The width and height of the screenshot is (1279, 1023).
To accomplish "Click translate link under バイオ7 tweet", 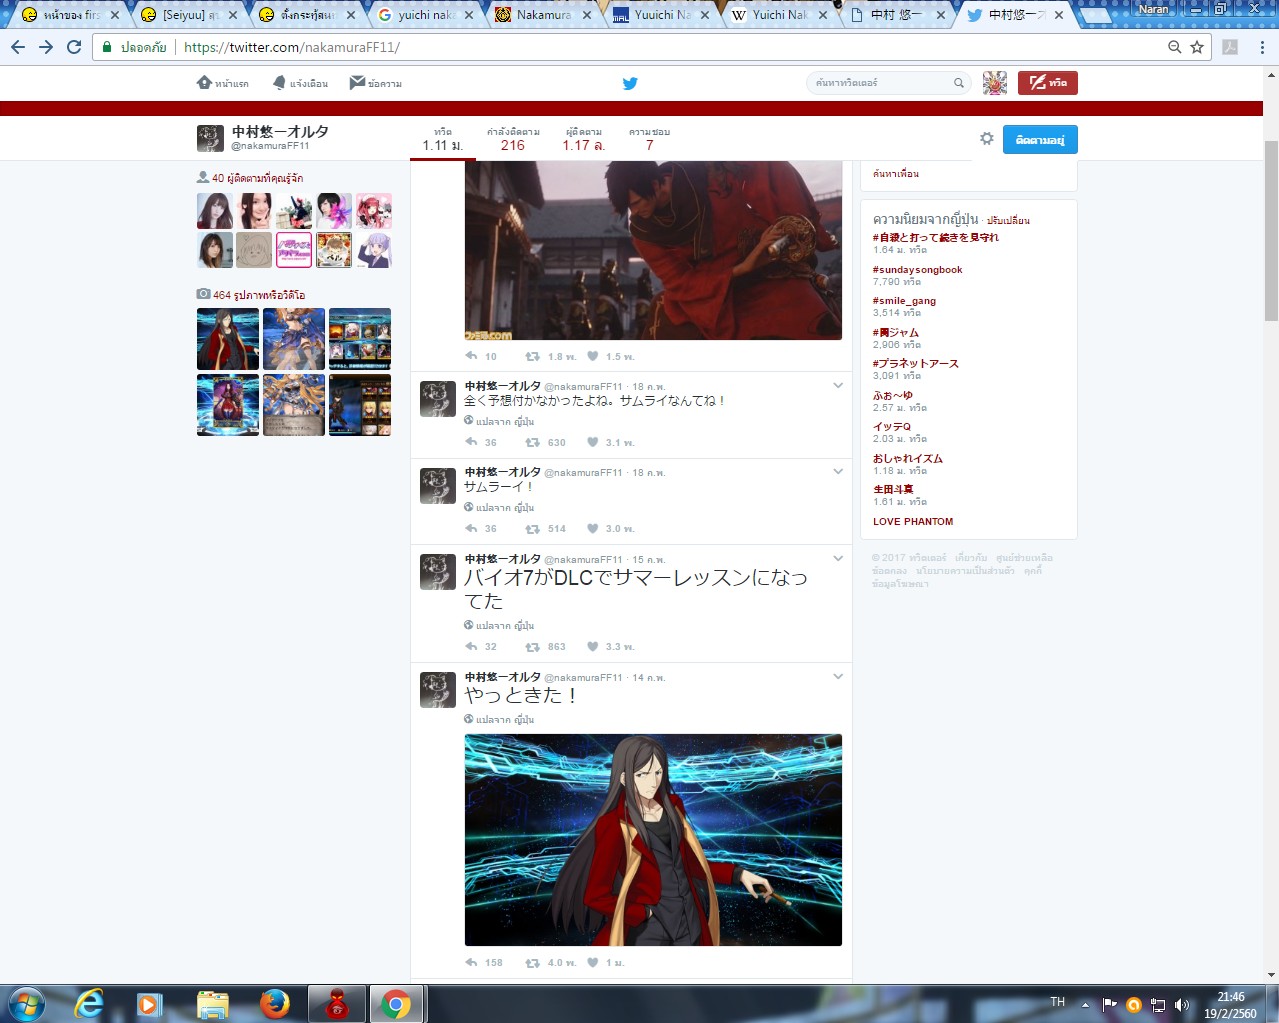I will click(x=499, y=625).
